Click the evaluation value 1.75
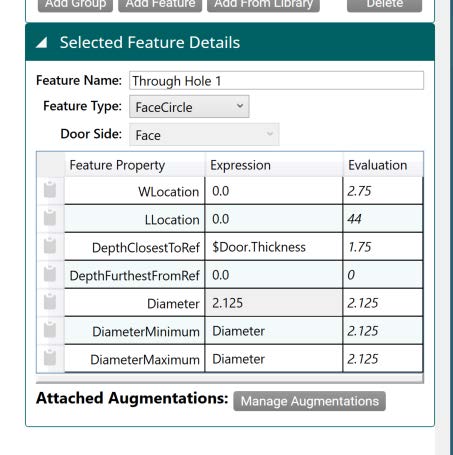The width and height of the screenshot is (453, 455). click(359, 247)
